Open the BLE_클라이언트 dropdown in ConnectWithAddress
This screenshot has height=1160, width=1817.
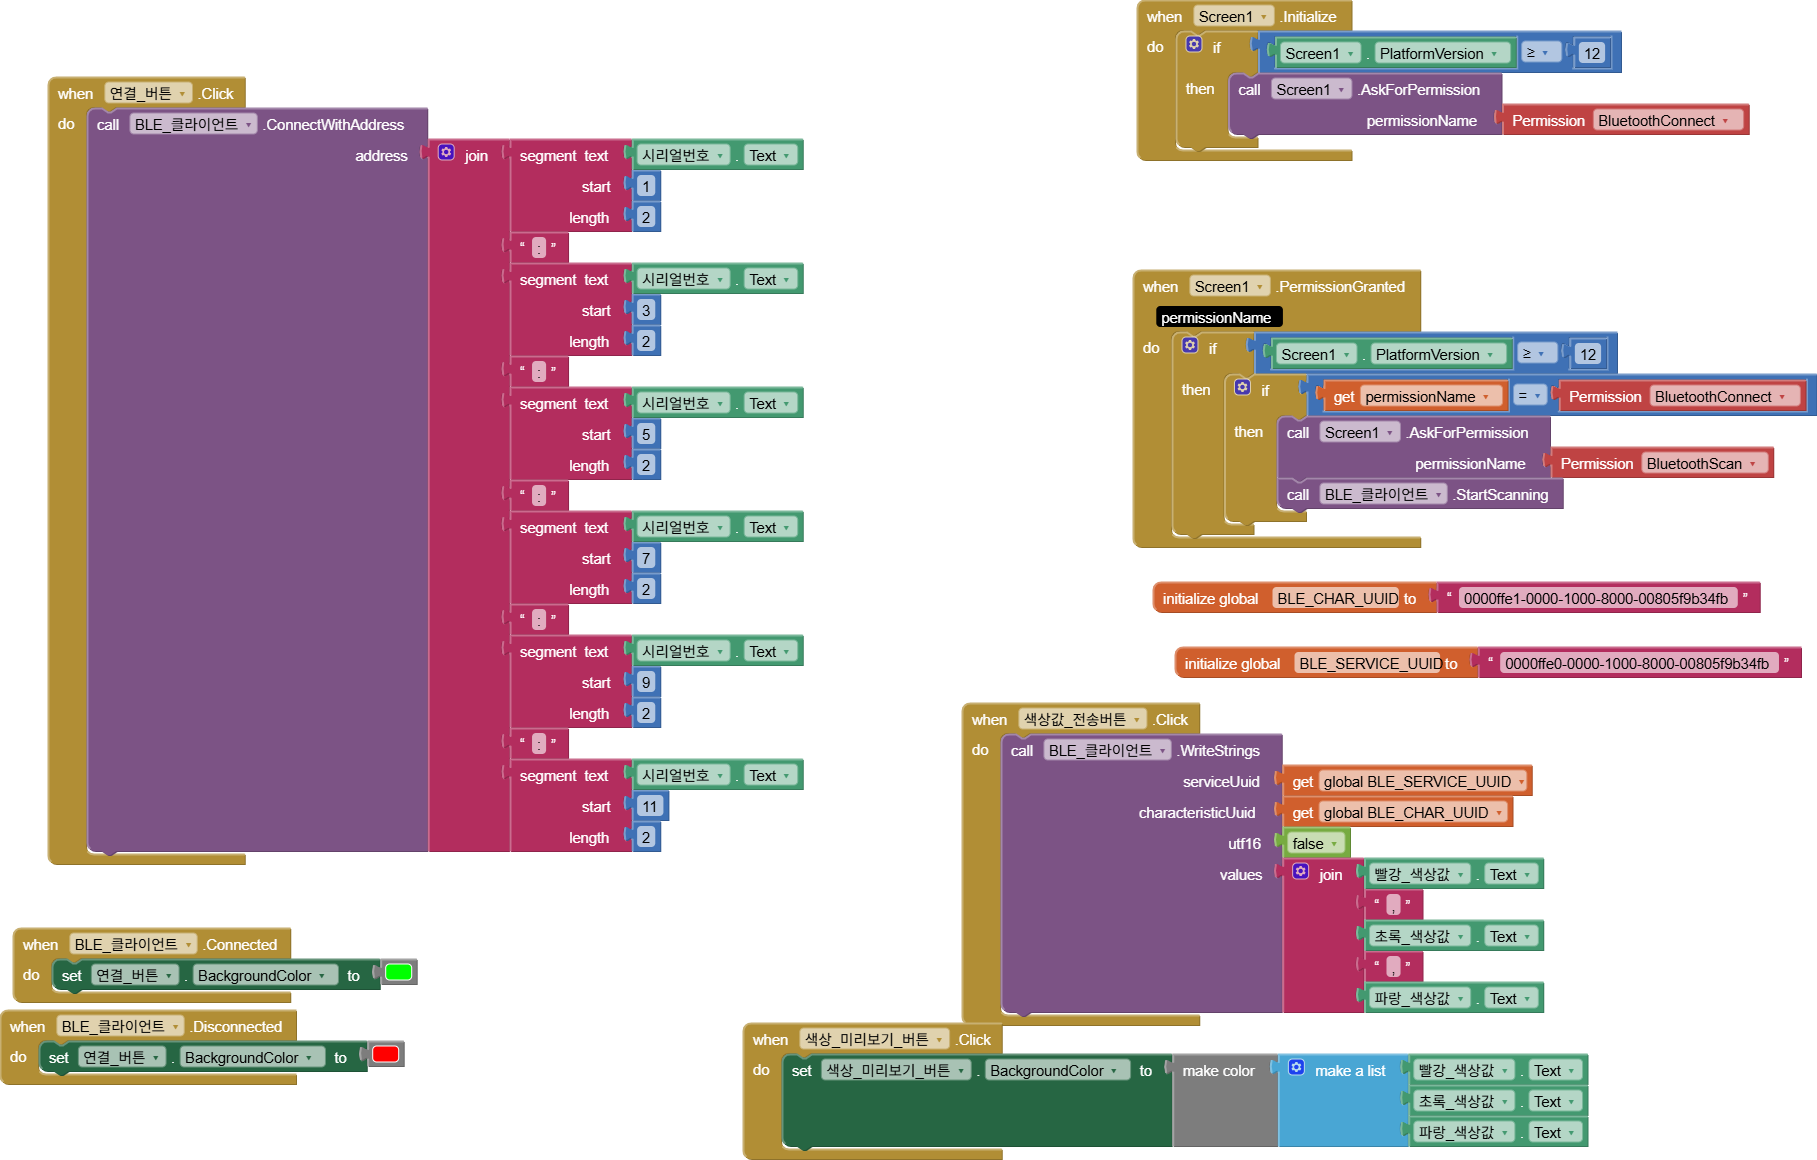194,124
